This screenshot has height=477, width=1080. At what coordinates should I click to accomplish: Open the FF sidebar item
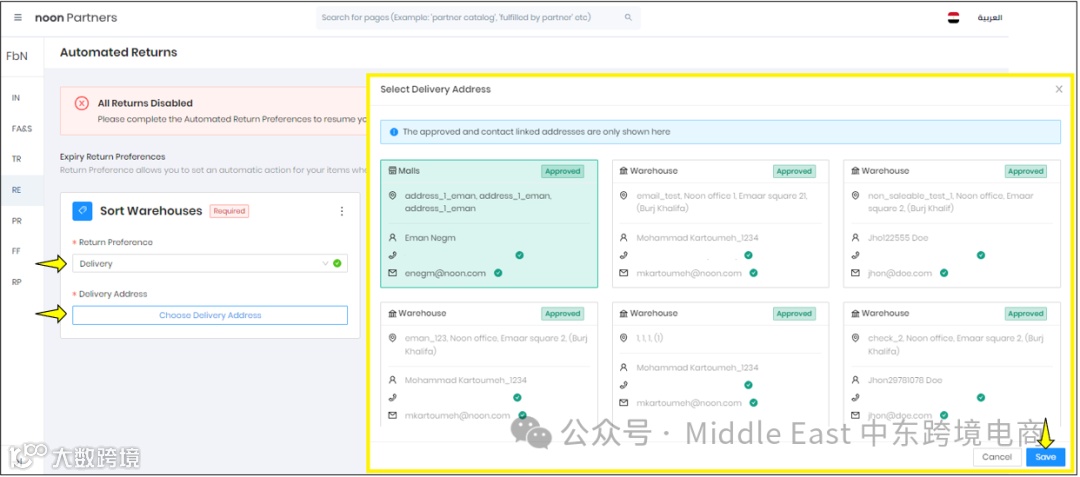tap(17, 251)
